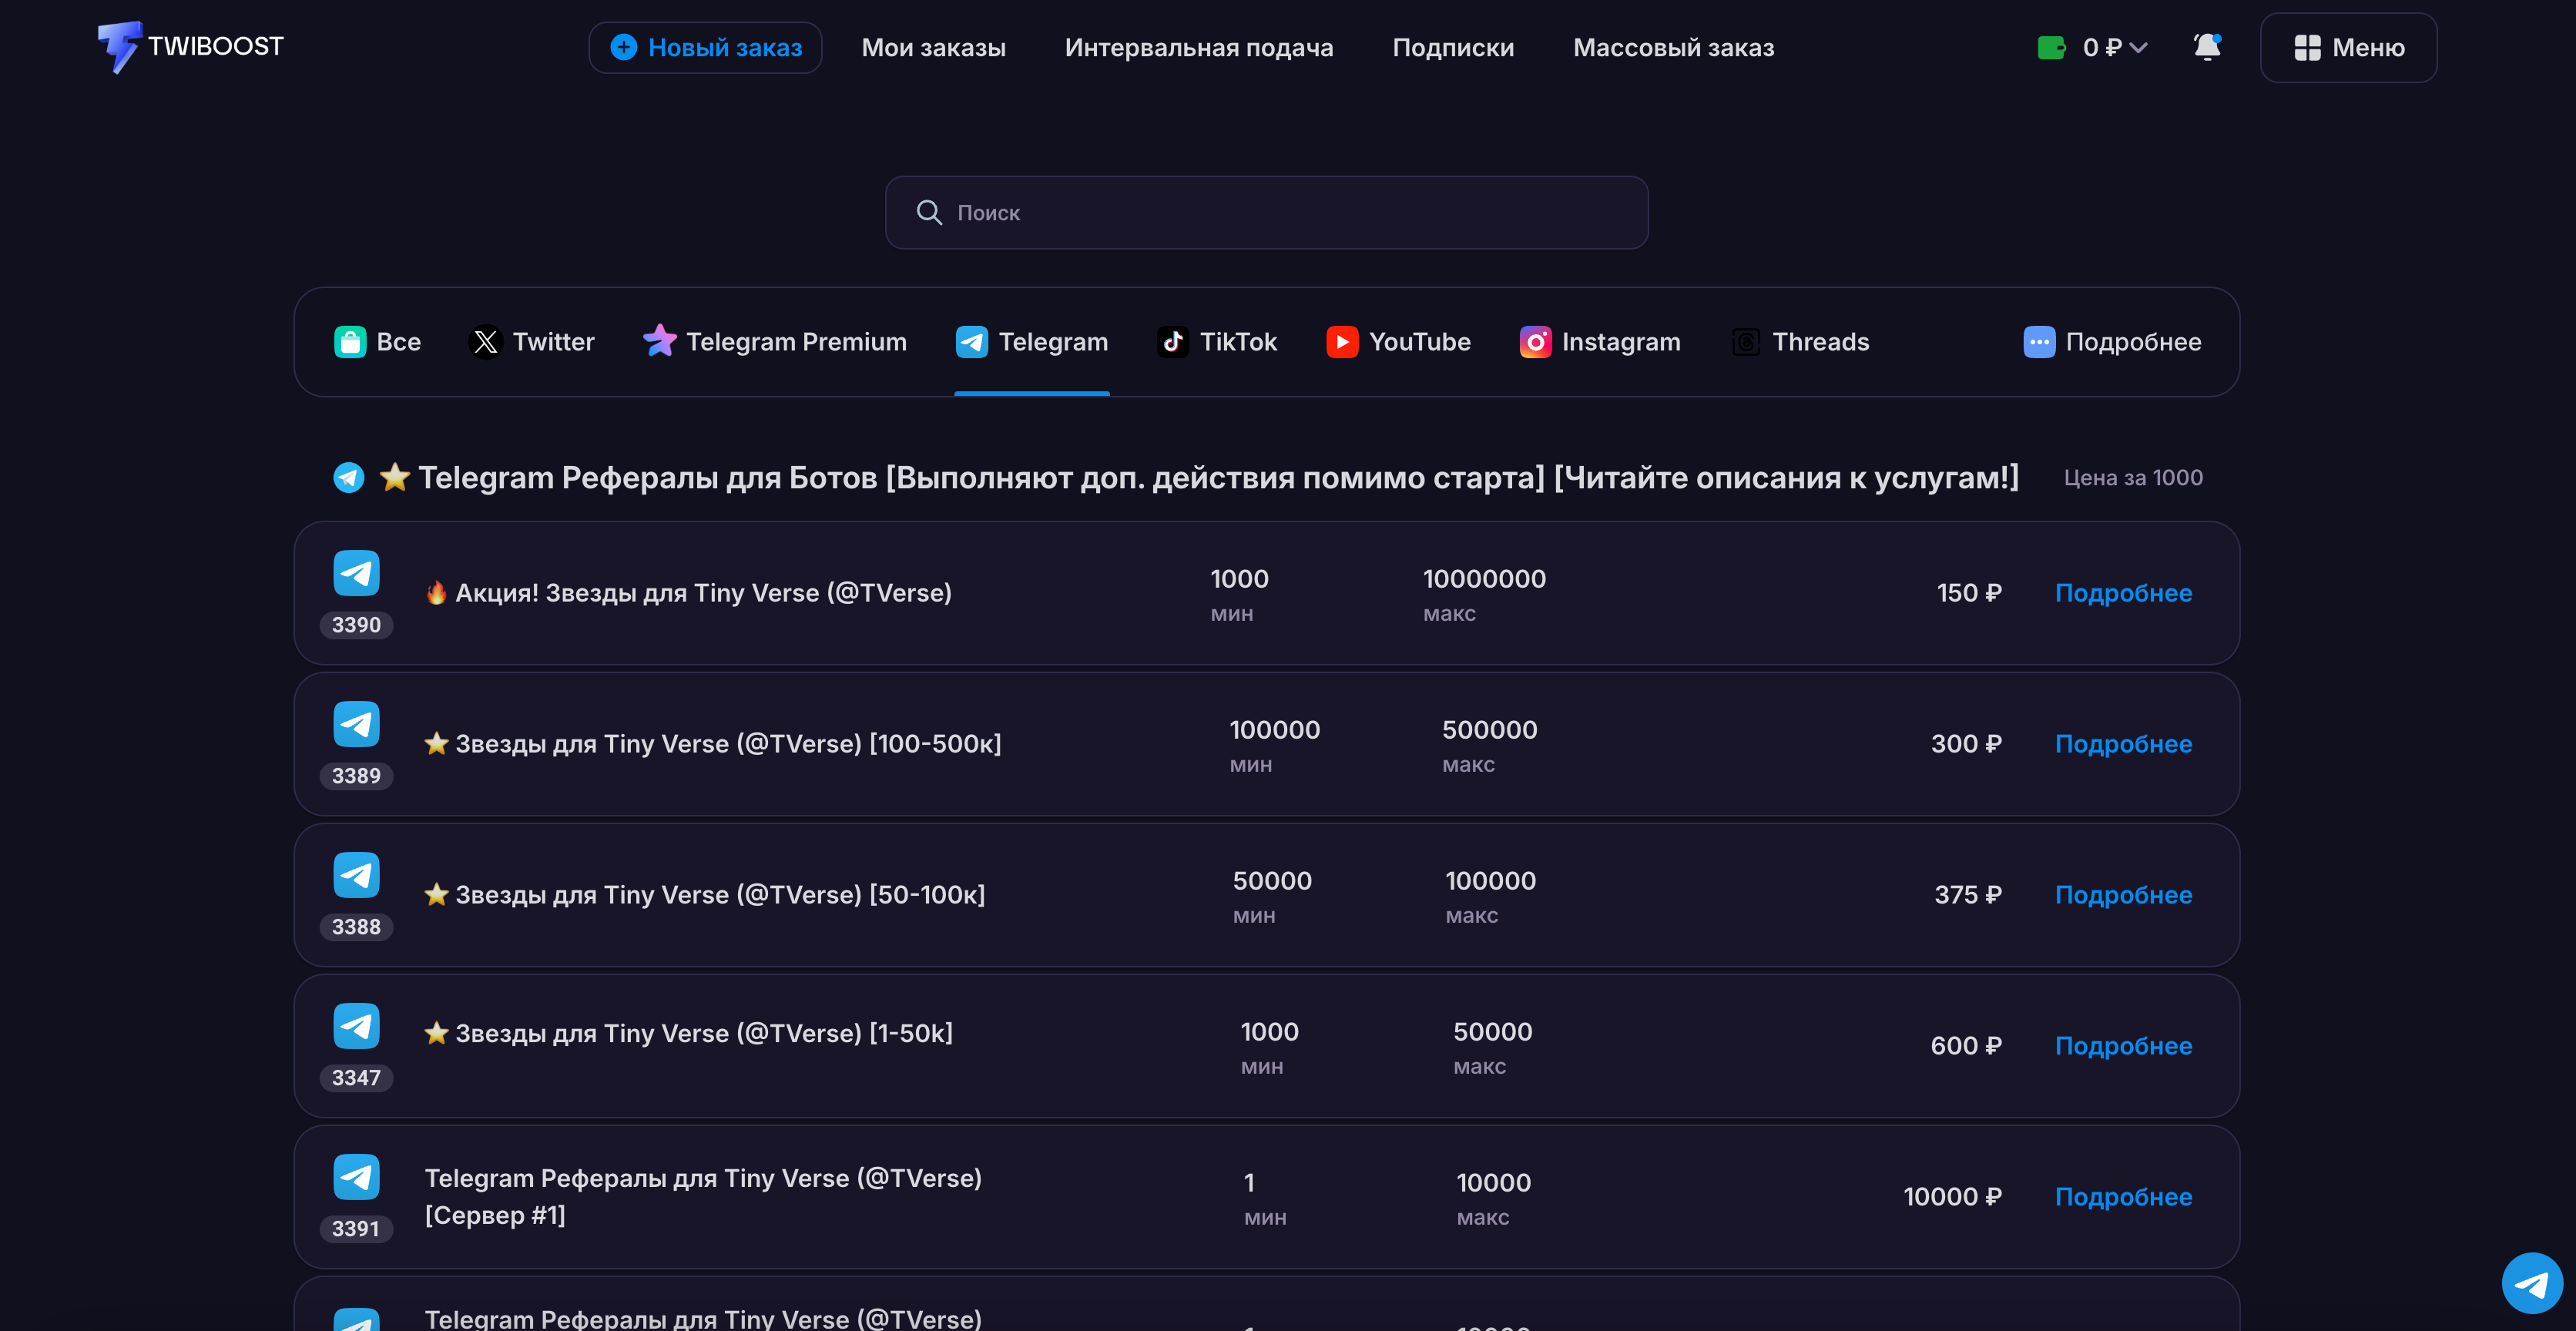Click the grid icon in Меню button
Viewport: 2576px width, 1331px height.
coord(2307,47)
